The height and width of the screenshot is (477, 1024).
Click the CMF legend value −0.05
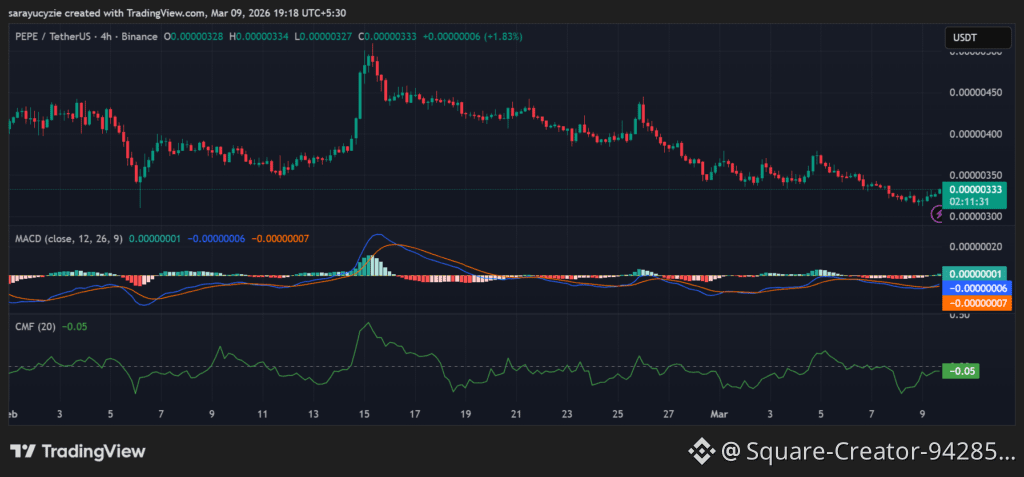coord(72,326)
